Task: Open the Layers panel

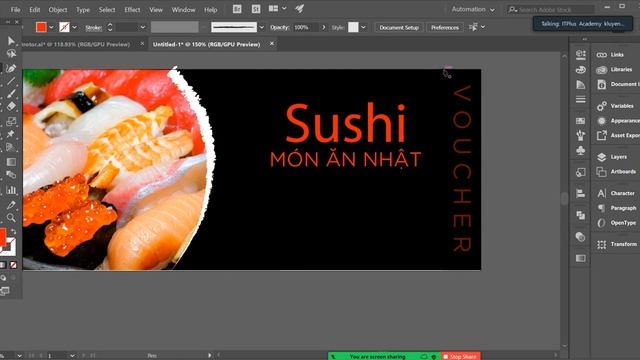Action: click(x=618, y=157)
